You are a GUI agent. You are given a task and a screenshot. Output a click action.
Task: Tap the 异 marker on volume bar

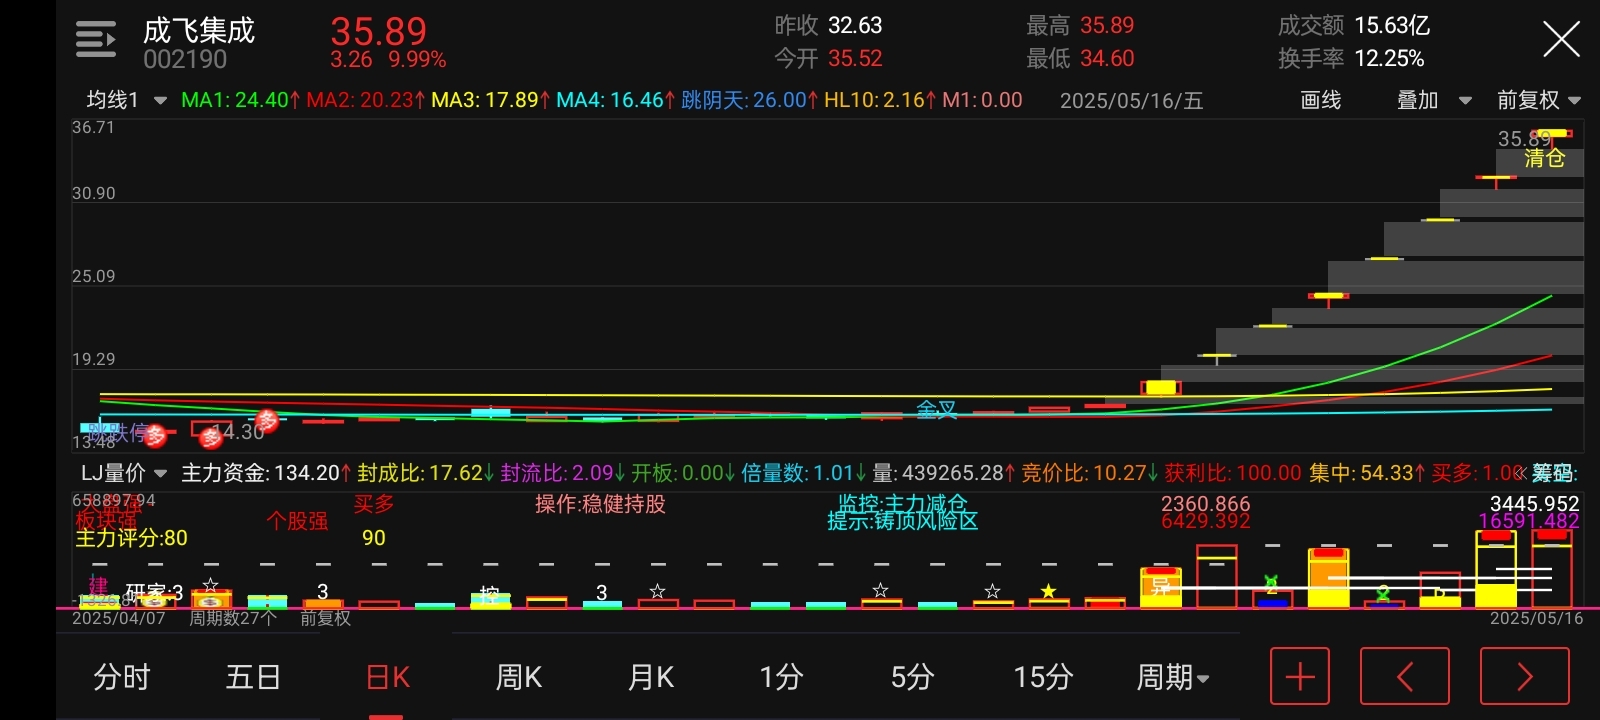[x=1160, y=587]
